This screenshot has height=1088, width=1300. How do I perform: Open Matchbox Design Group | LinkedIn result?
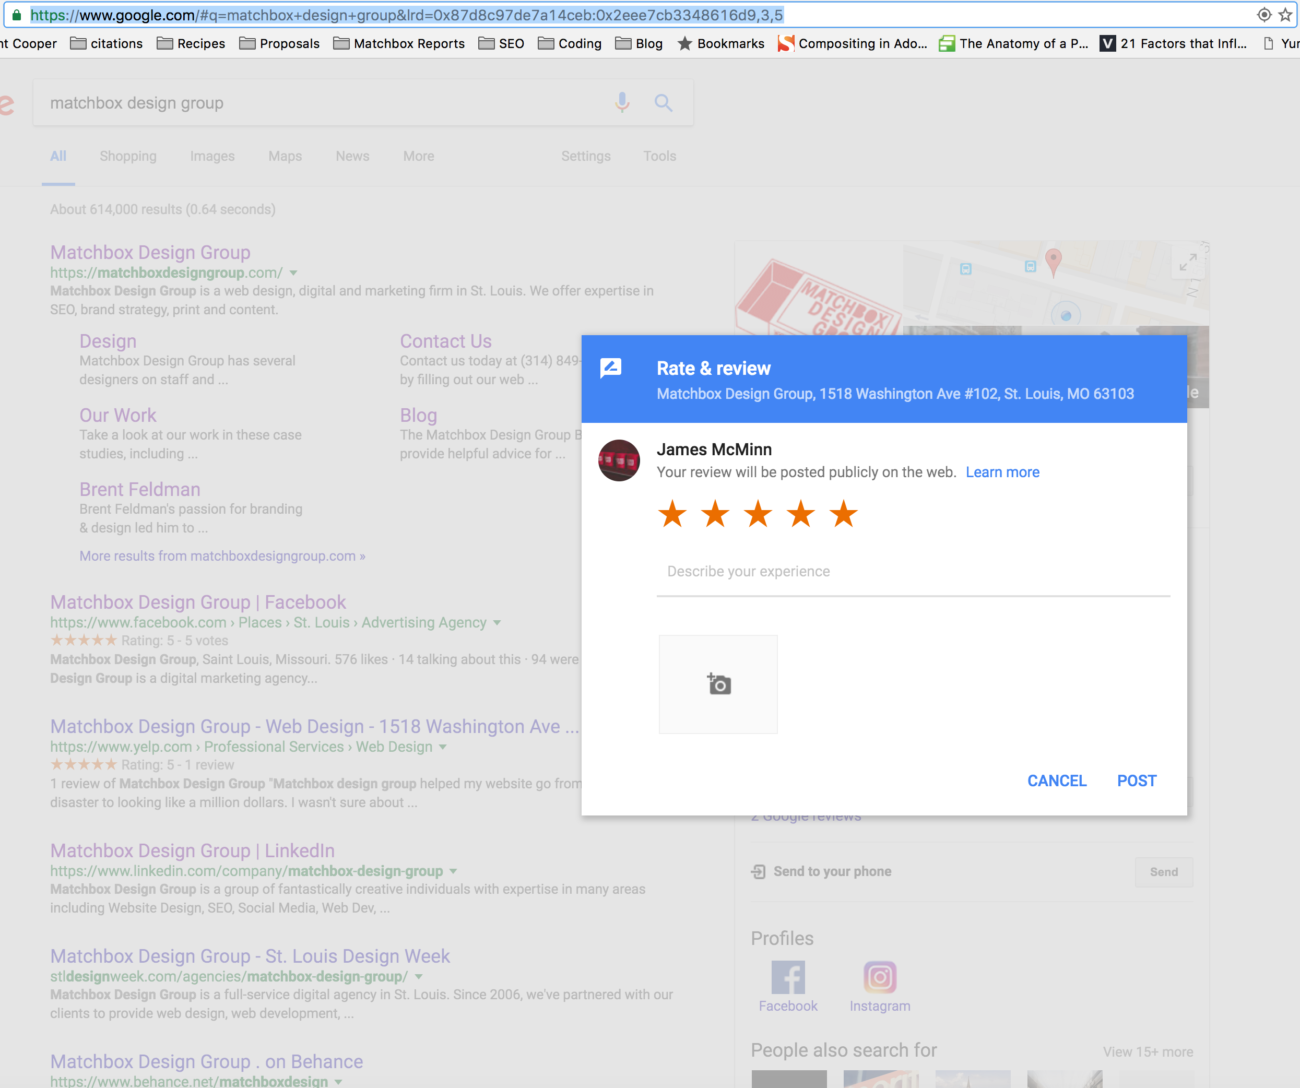193,851
